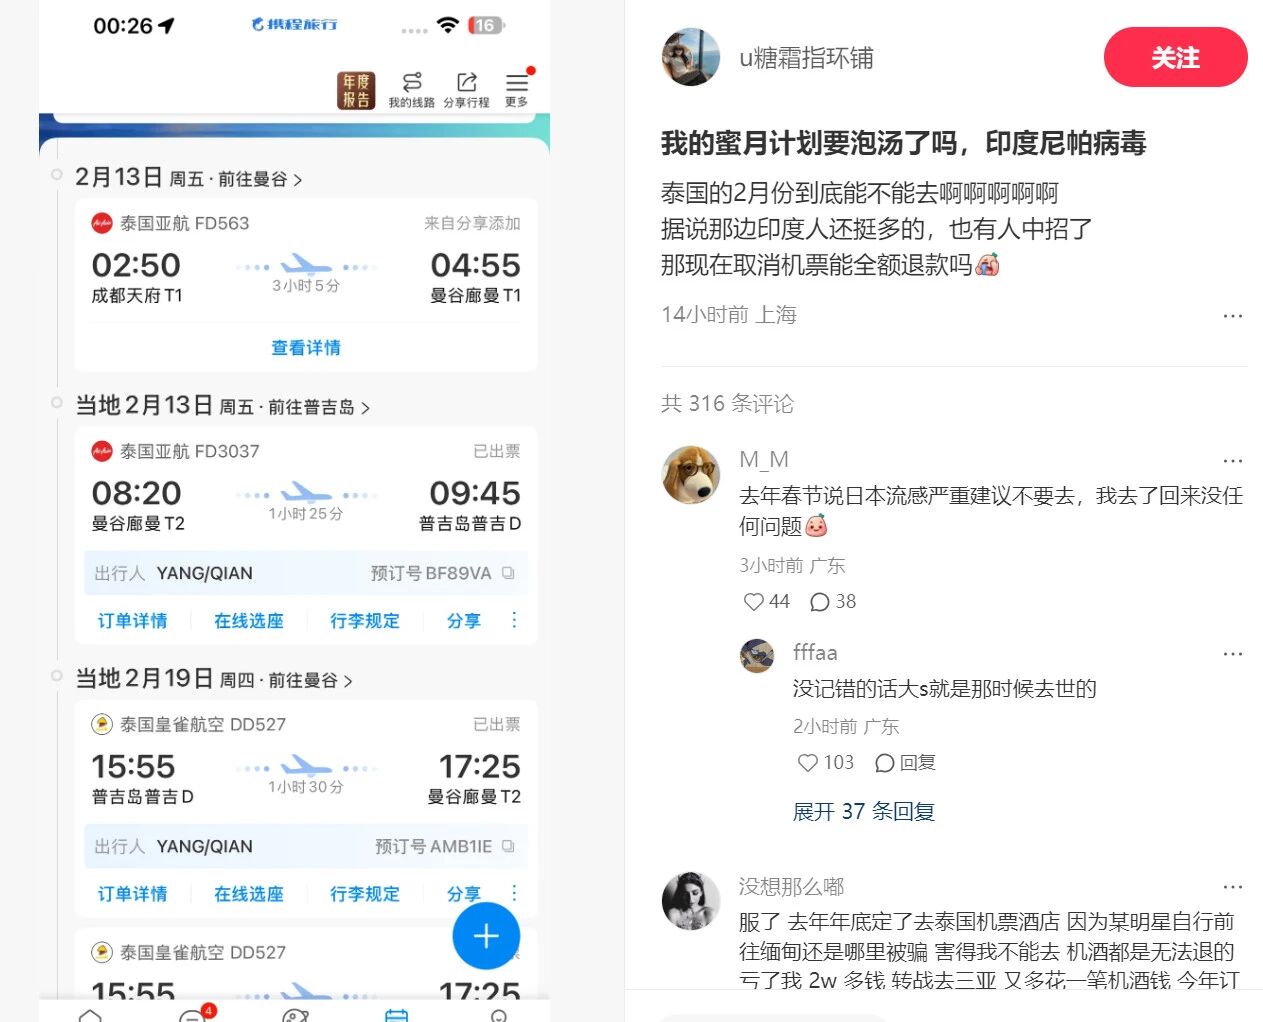Copy booking number AMB1IE

coord(508,846)
